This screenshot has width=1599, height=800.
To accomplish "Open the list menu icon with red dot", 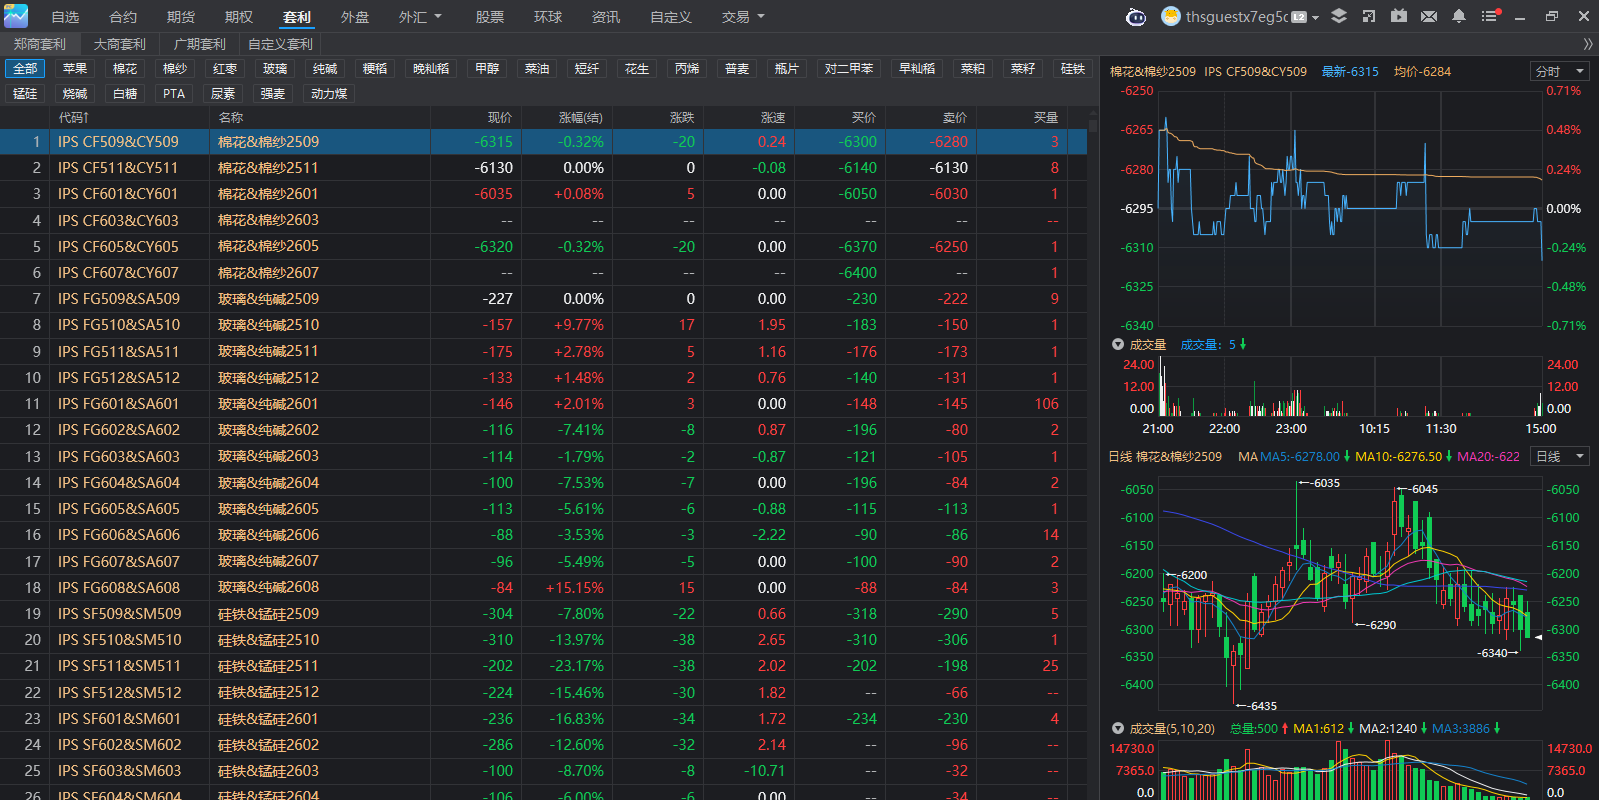I will point(1490,16).
